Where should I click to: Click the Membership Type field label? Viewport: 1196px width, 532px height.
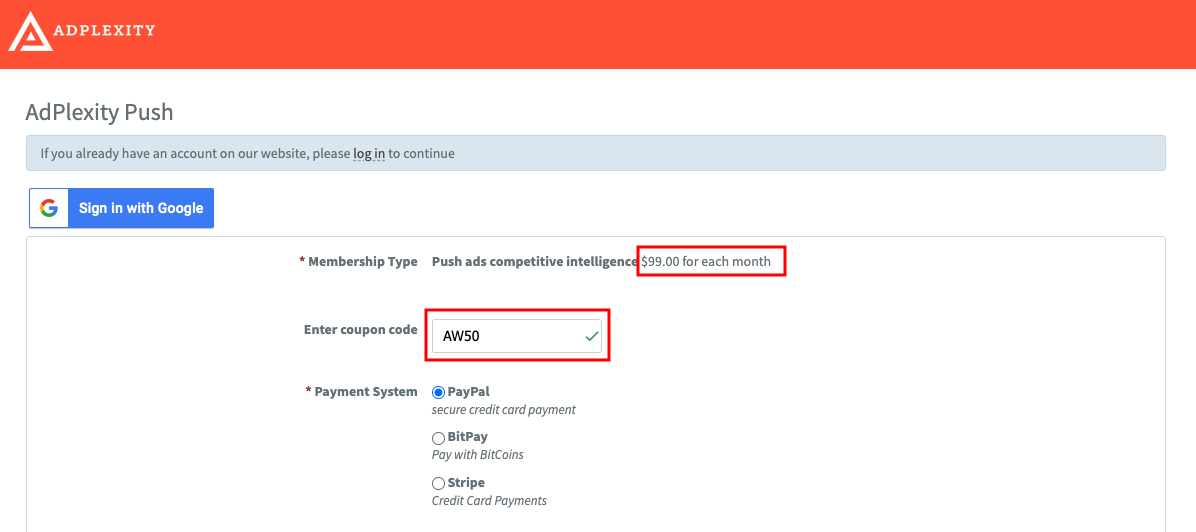click(362, 262)
